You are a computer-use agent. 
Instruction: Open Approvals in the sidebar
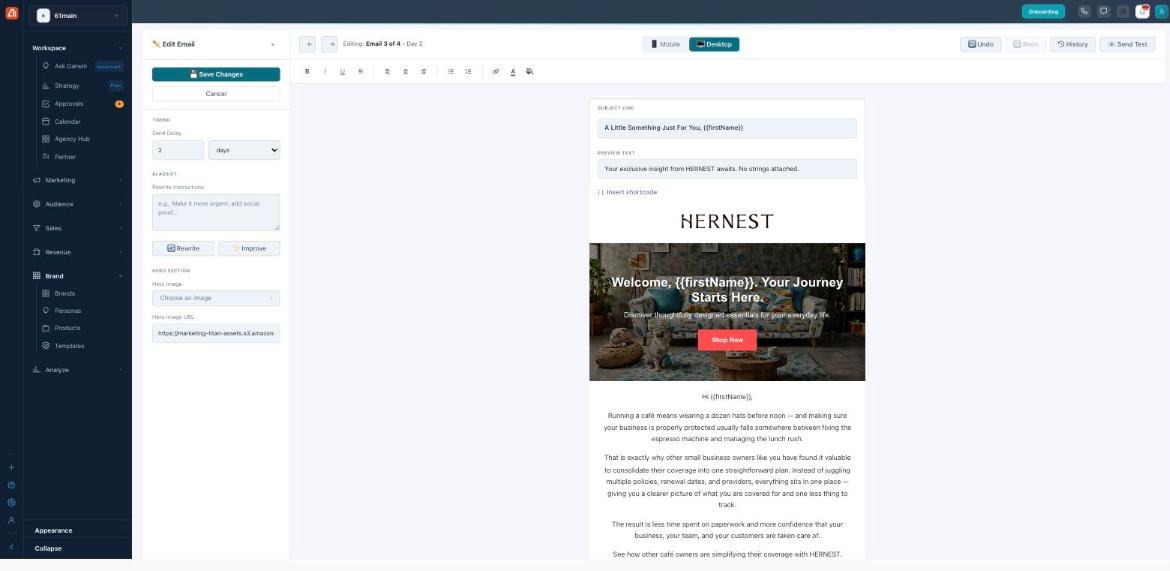click(x=82, y=104)
